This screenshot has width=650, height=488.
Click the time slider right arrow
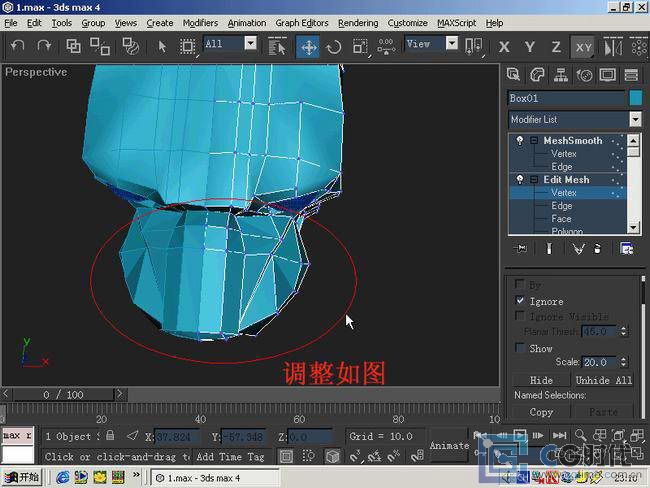coord(120,394)
